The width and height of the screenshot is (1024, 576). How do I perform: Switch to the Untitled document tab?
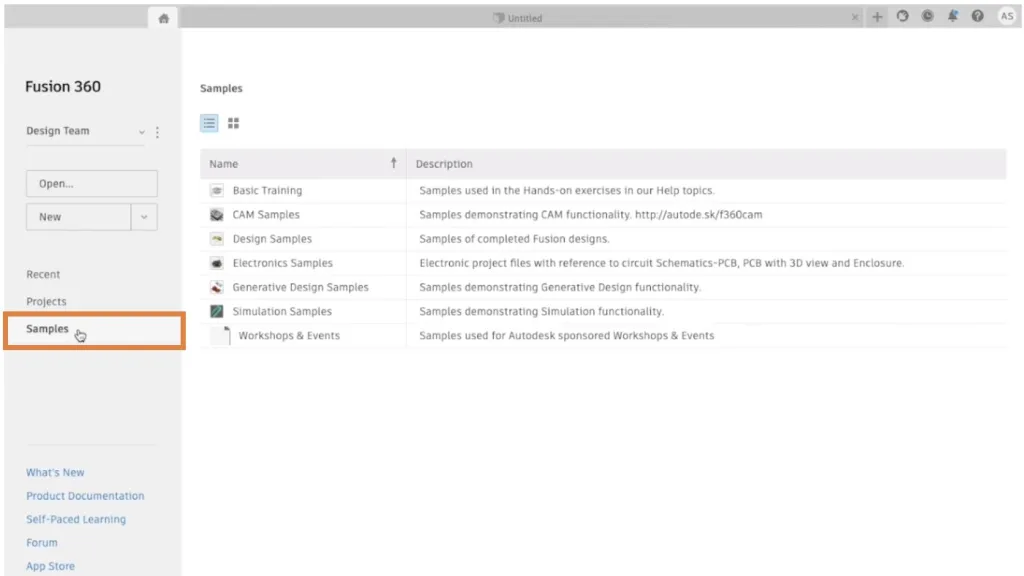pyautogui.click(x=518, y=18)
